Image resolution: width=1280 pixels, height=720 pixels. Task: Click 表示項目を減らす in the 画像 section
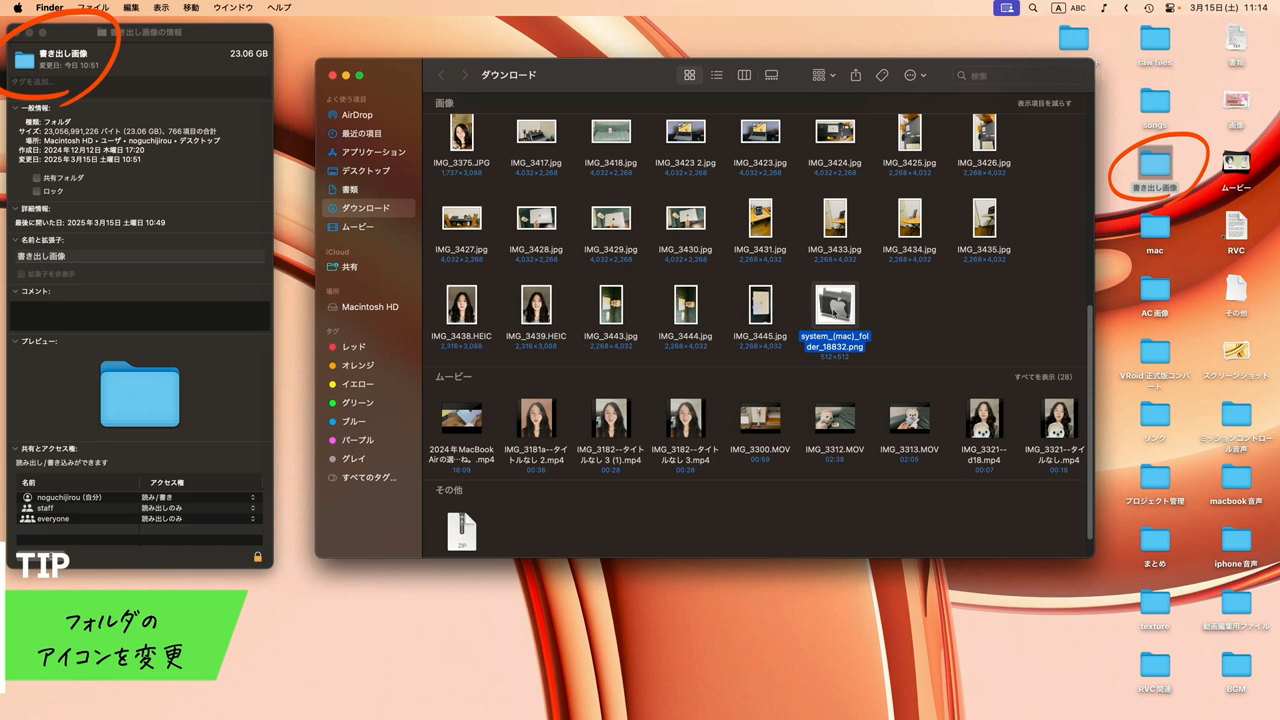pyautogui.click(x=1044, y=104)
